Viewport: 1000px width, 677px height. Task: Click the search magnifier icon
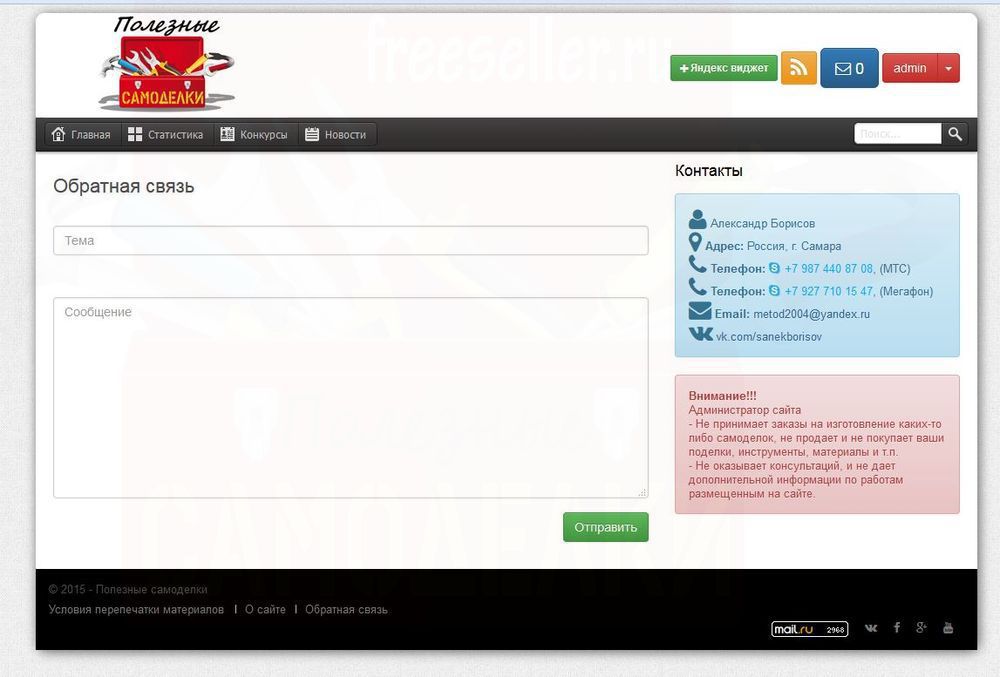[955, 134]
